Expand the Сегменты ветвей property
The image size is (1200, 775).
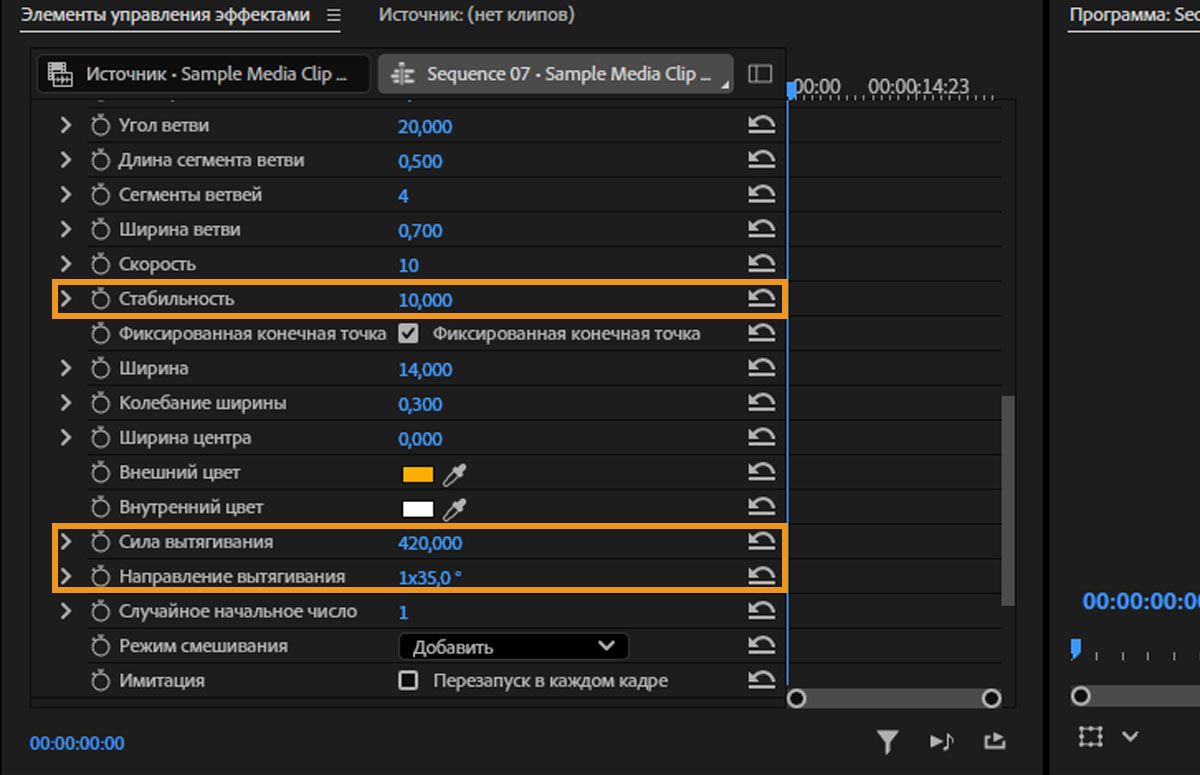66,195
